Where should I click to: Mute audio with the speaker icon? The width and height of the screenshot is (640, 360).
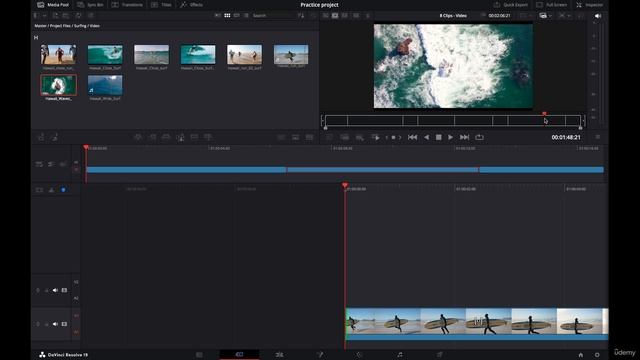click(x=598, y=16)
